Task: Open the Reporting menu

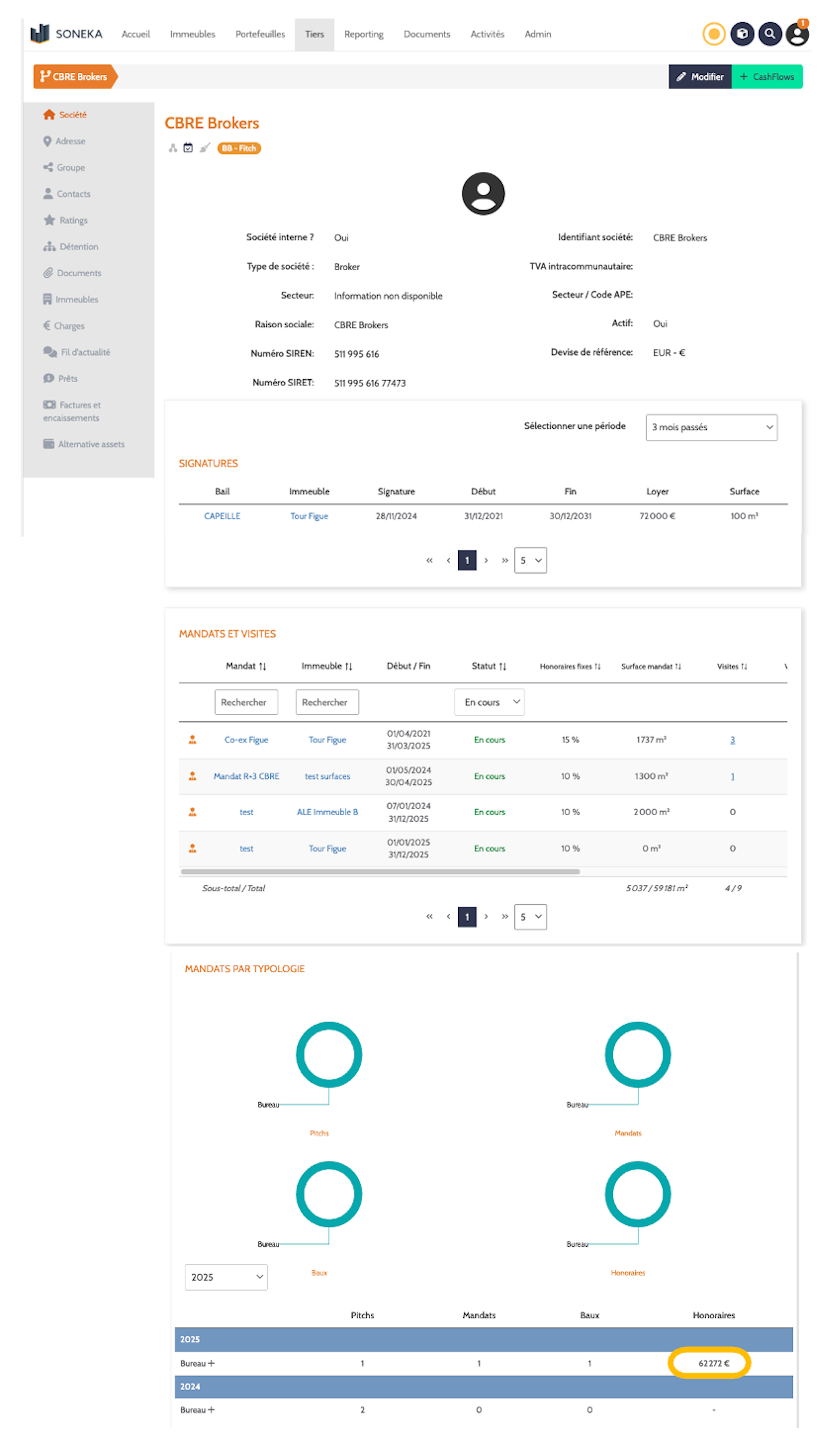Action: (364, 34)
